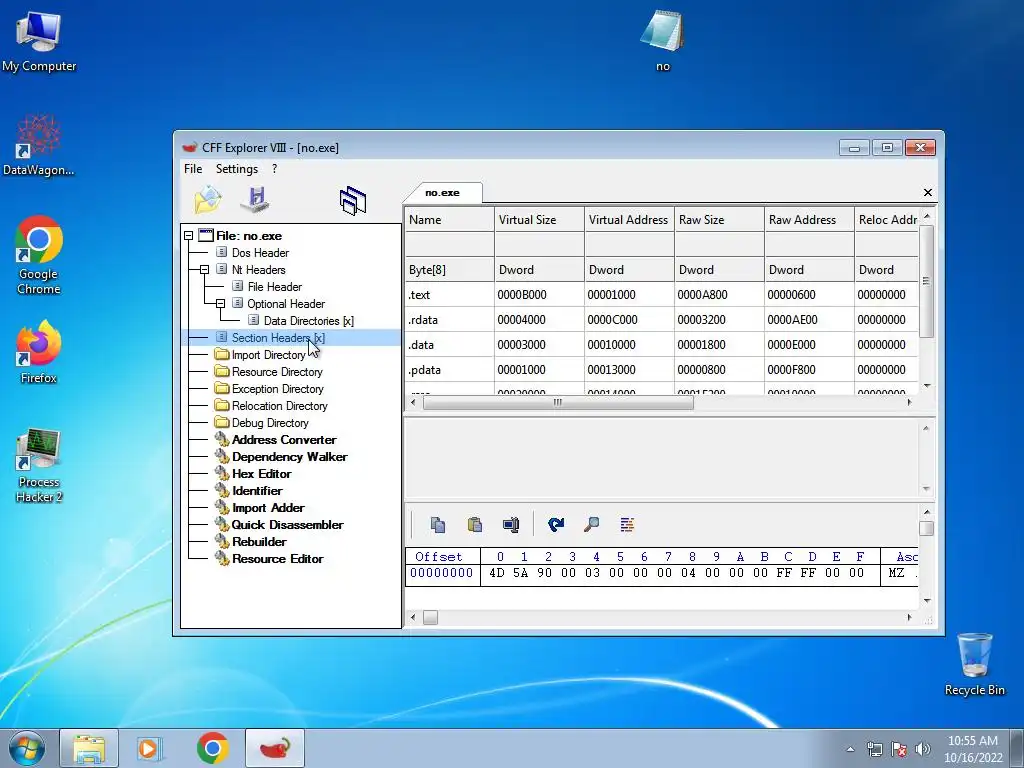
Task: Click the magnifier find icon in hex toolbar
Action: click(x=592, y=524)
